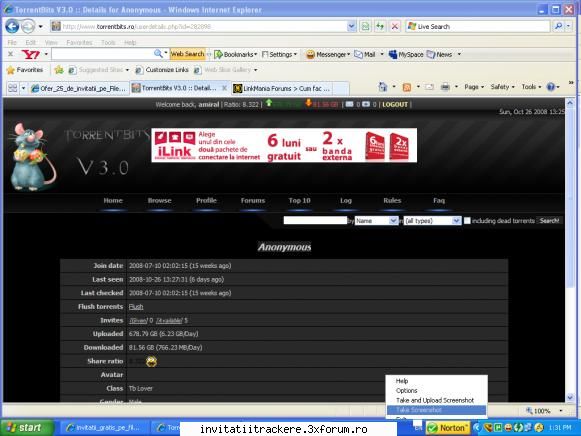This screenshot has height=436, width=581.
Task: Click the Yahoo Web Search button
Action: tap(187, 54)
